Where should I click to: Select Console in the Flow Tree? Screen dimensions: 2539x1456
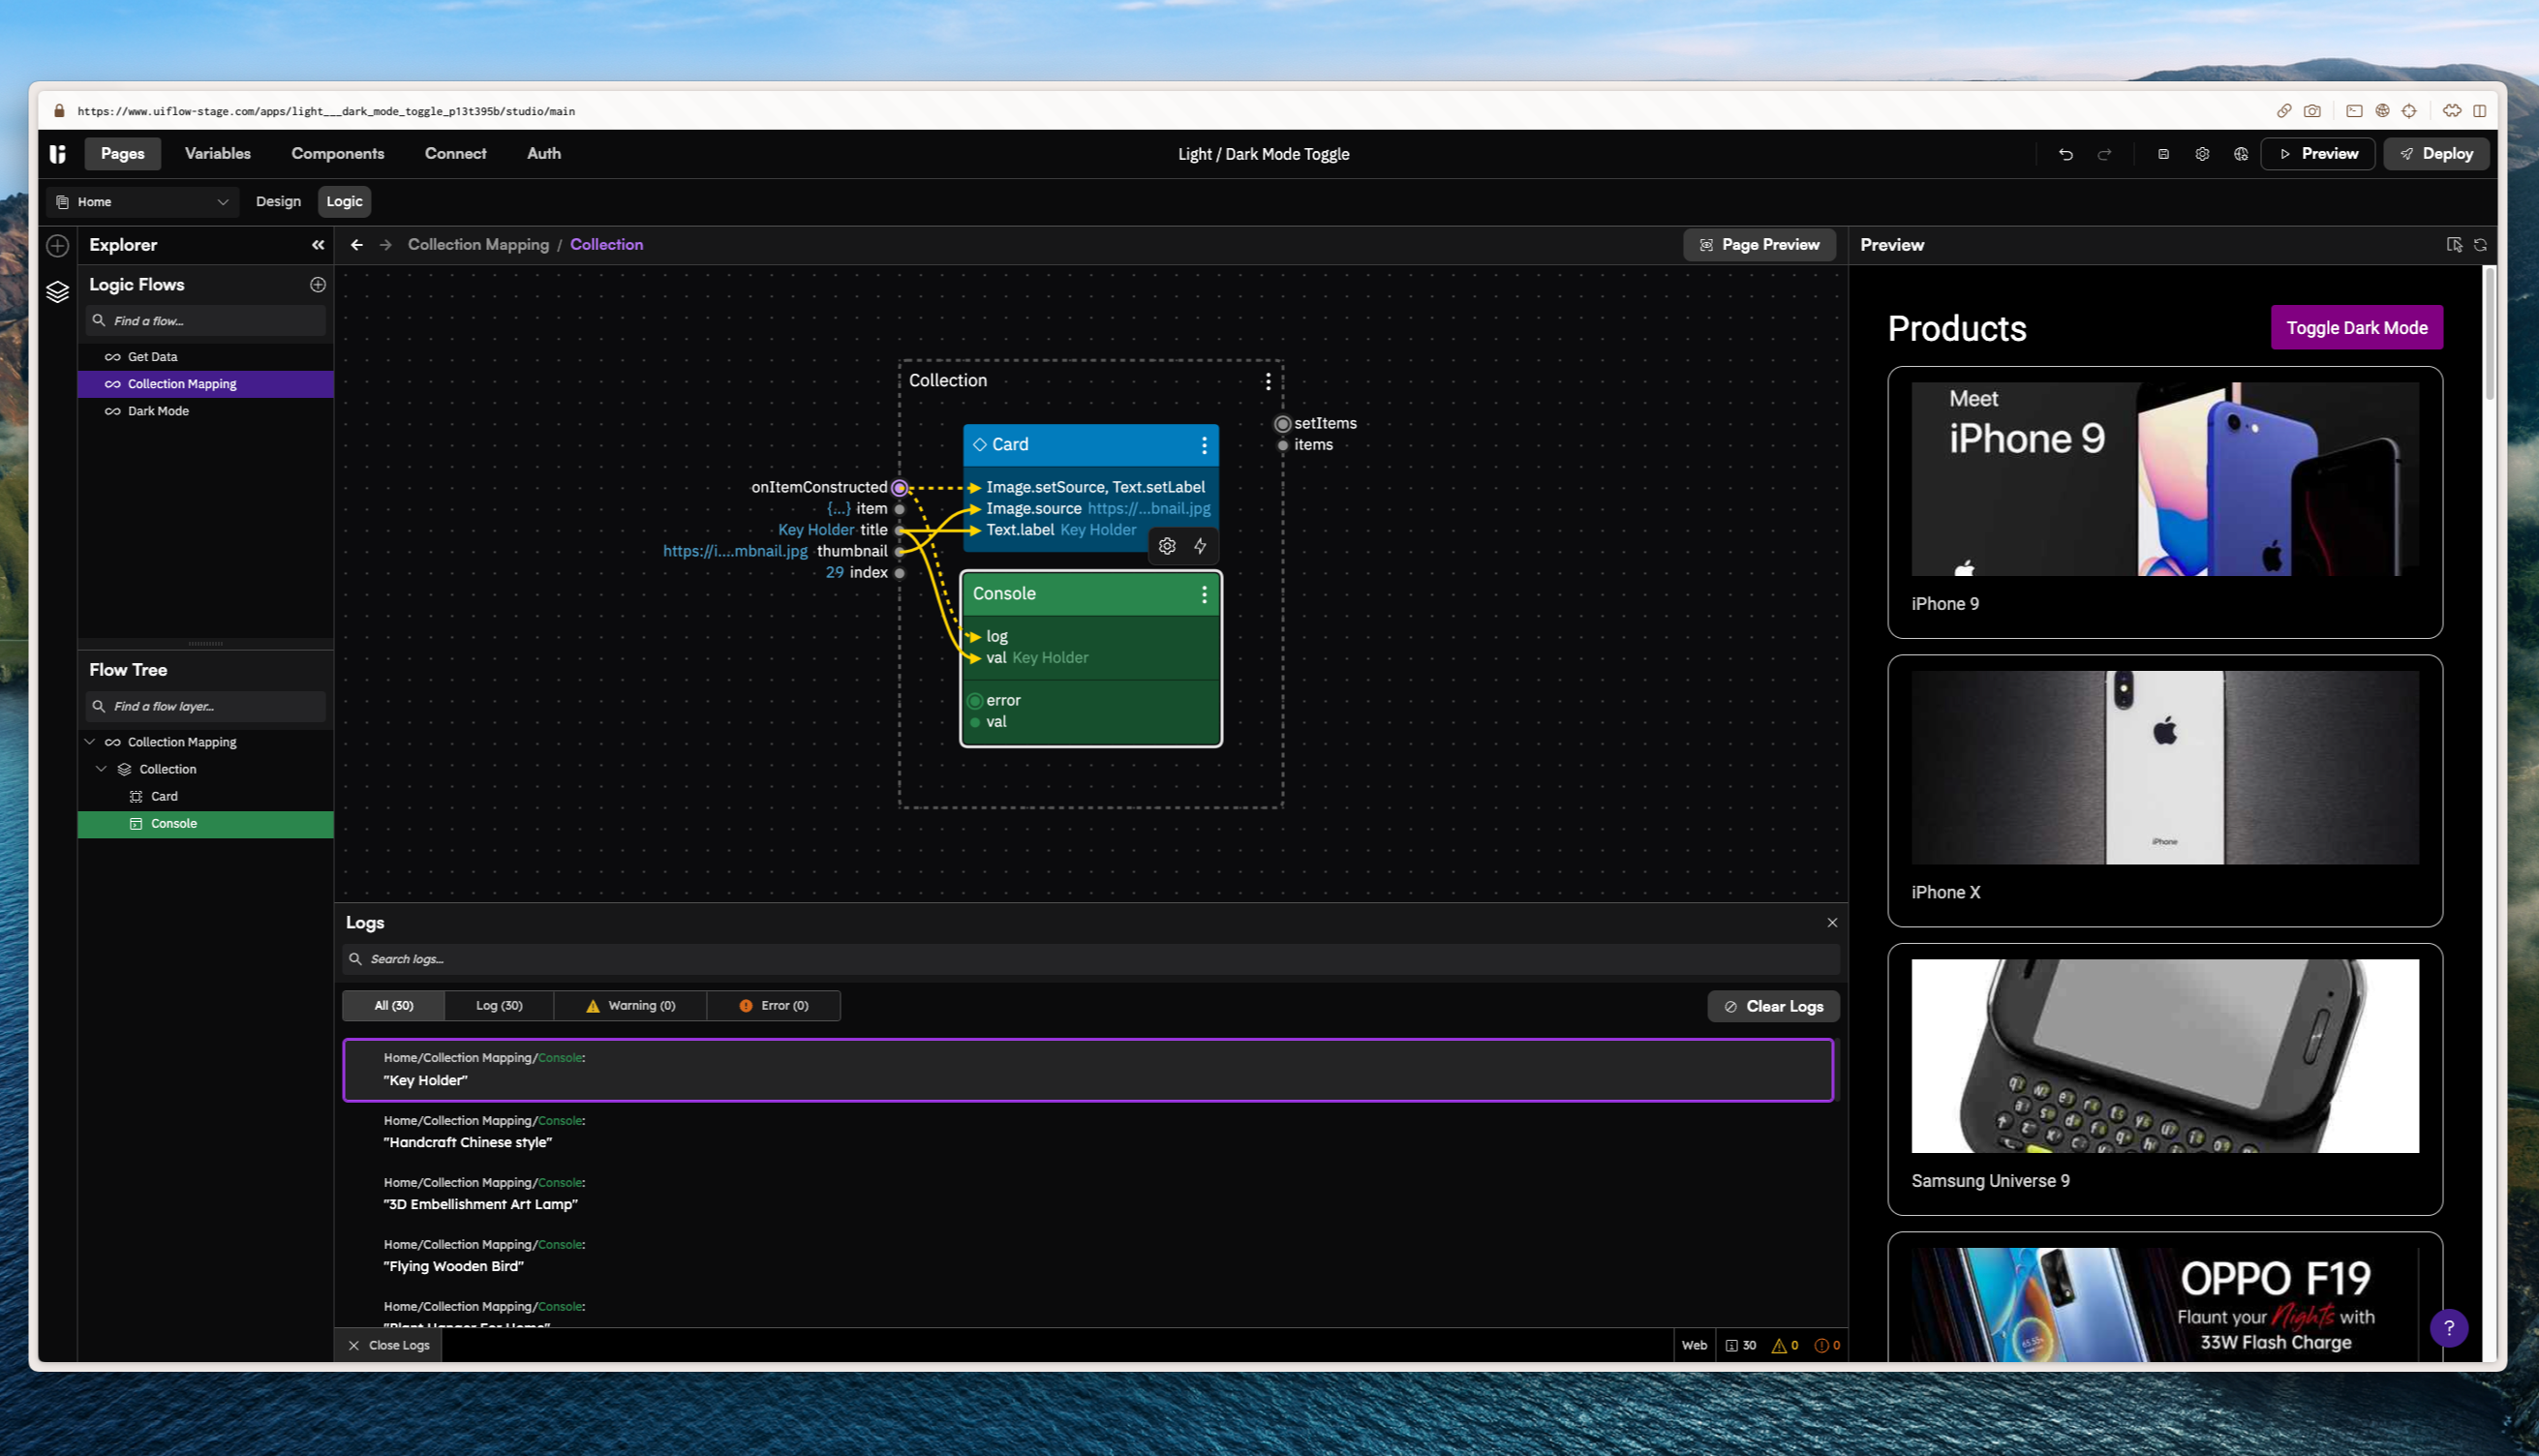205,824
